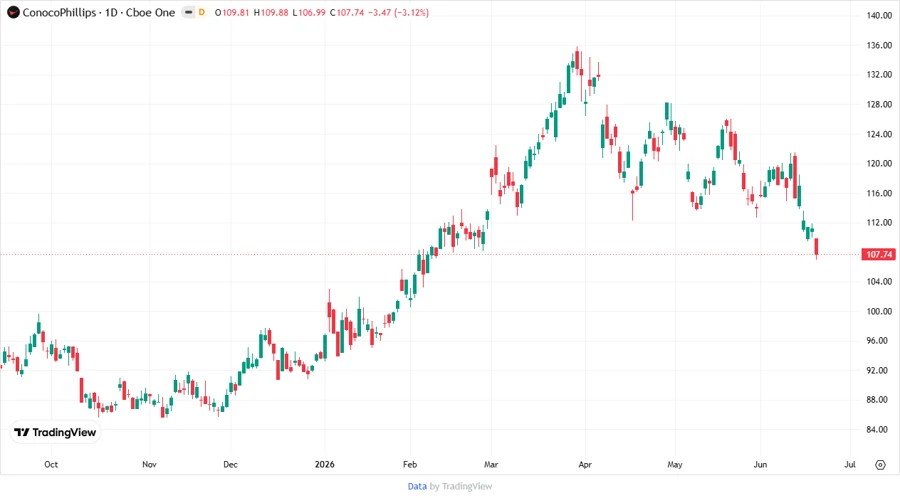Image resolution: width=900 pixels, height=498 pixels.
Task: Click the ConocoPhillips · 1D · Cboe One title
Action: [x=99, y=13]
